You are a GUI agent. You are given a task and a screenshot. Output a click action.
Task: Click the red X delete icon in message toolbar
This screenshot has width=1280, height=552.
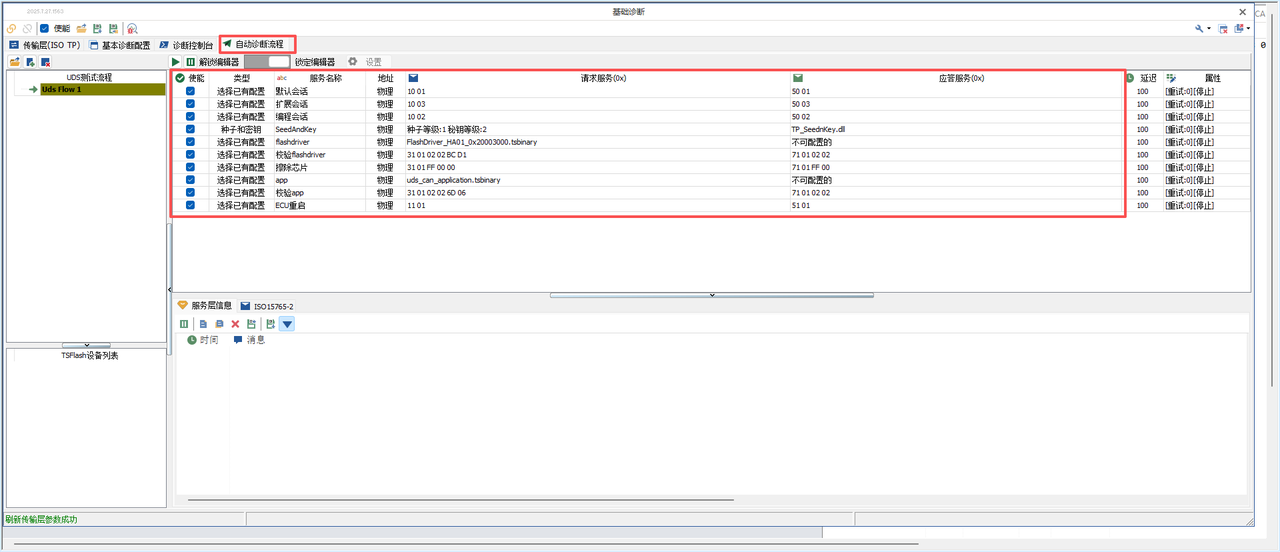pos(235,324)
